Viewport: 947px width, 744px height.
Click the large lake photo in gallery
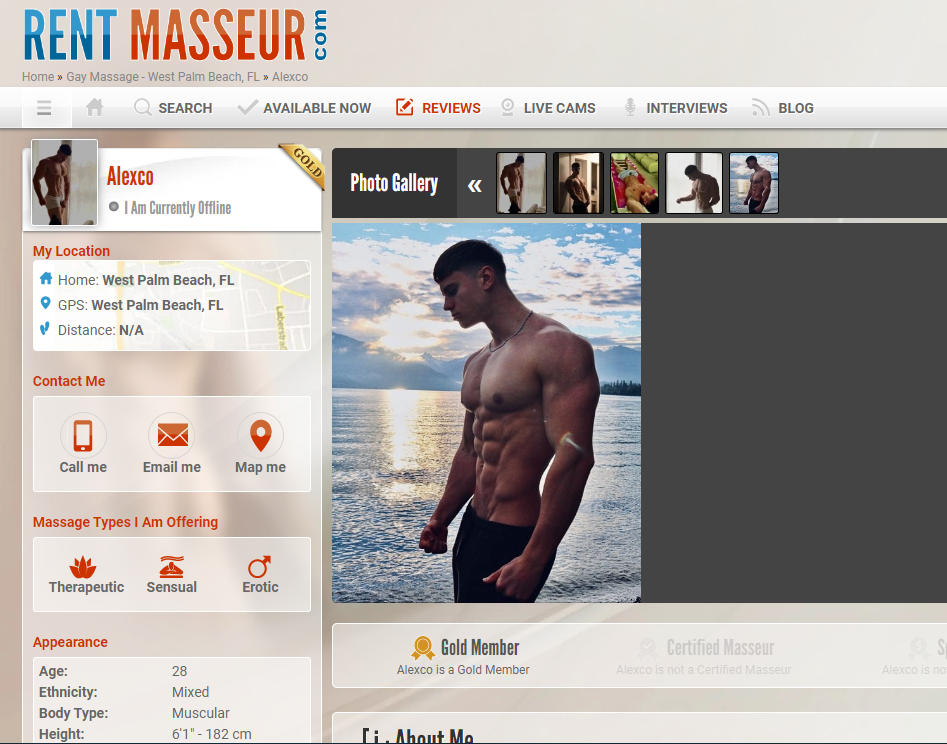point(486,413)
